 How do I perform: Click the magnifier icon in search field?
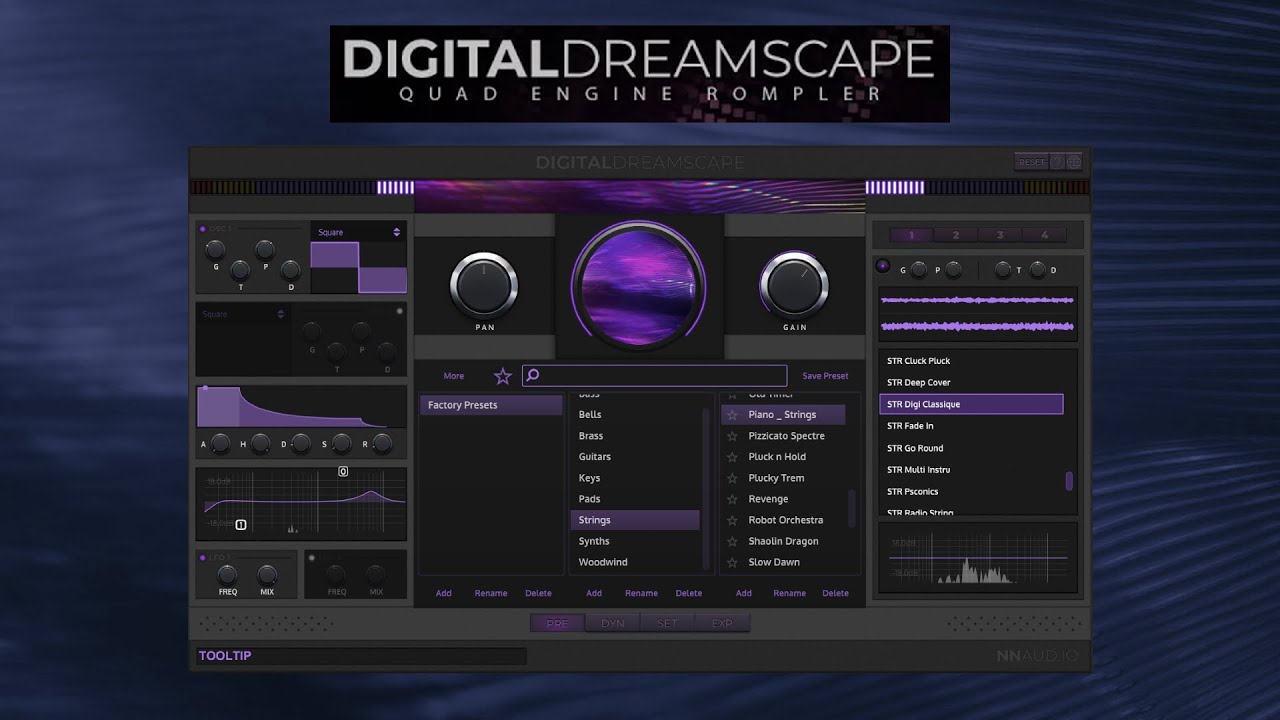click(533, 376)
